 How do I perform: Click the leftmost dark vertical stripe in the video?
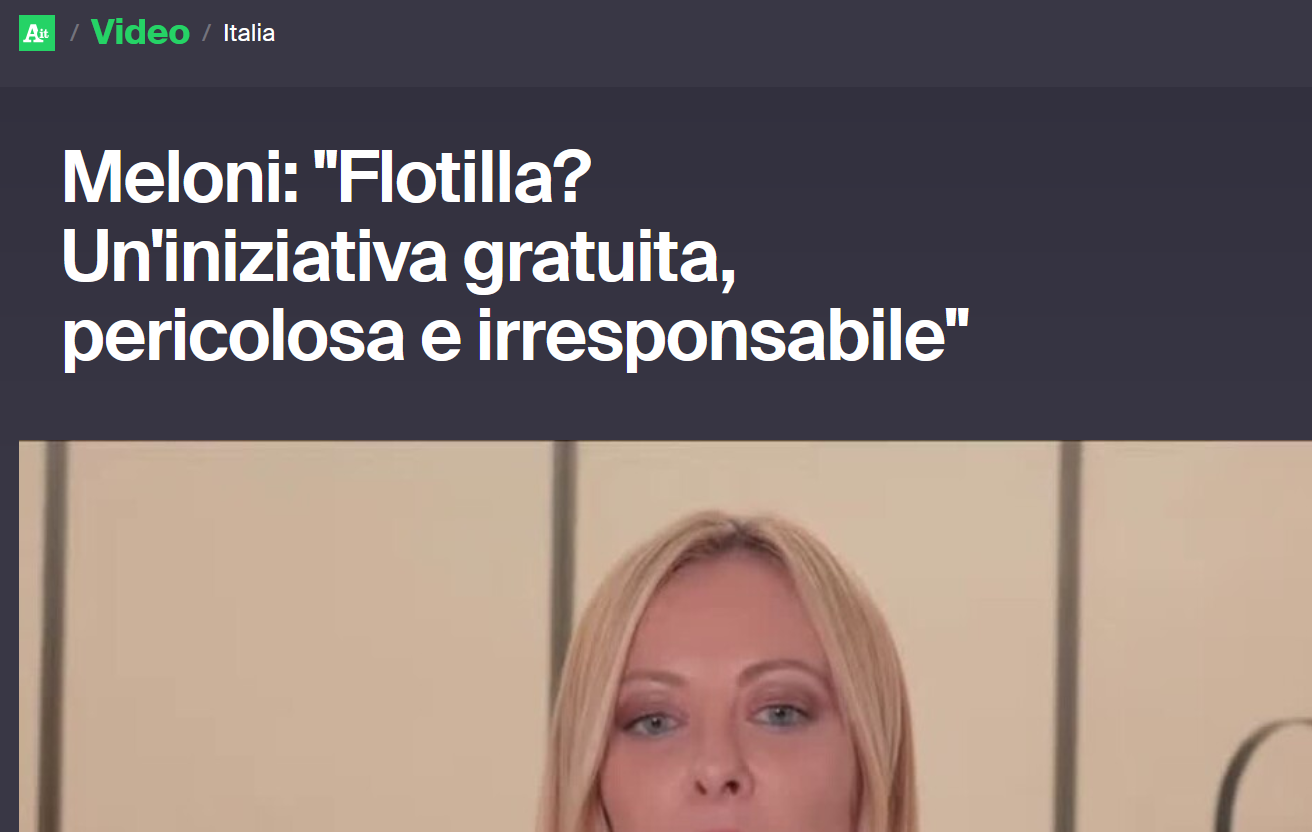pyautogui.click(x=53, y=636)
